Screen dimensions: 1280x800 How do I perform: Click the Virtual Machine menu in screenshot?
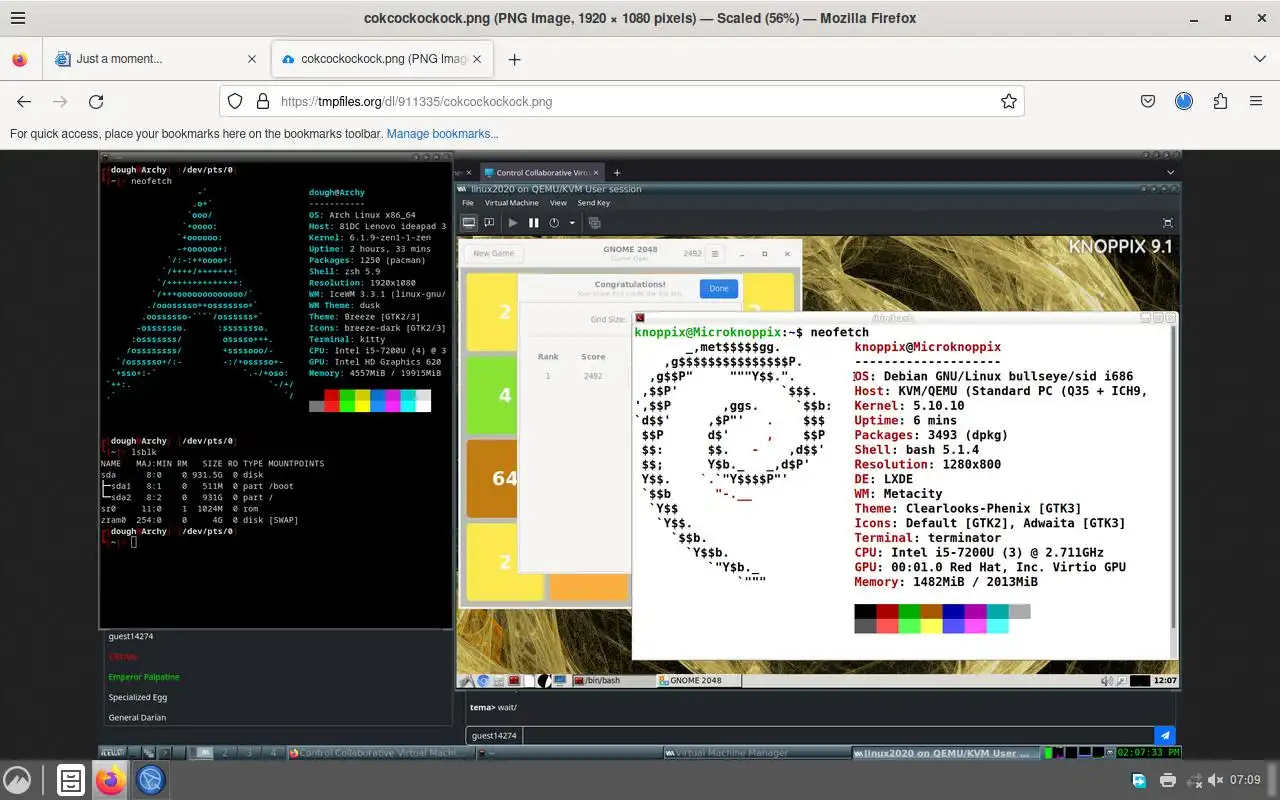[511, 203]
